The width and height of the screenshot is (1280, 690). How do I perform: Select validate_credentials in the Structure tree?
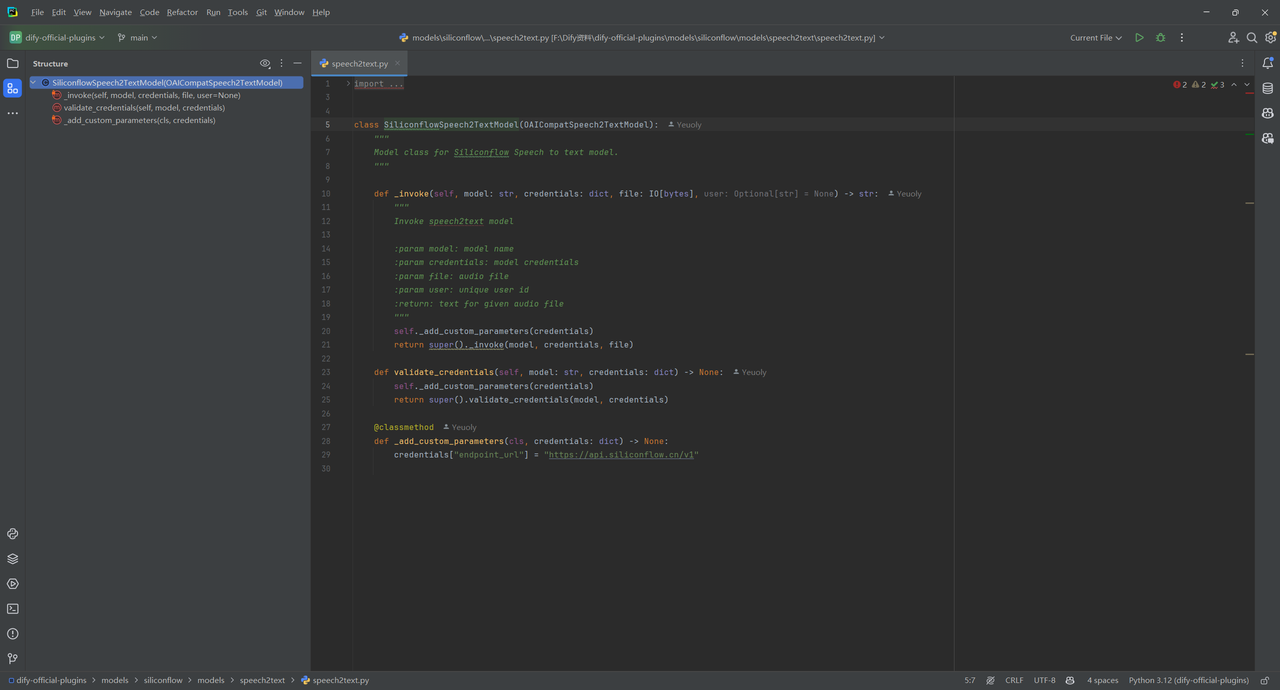[144, 108]
